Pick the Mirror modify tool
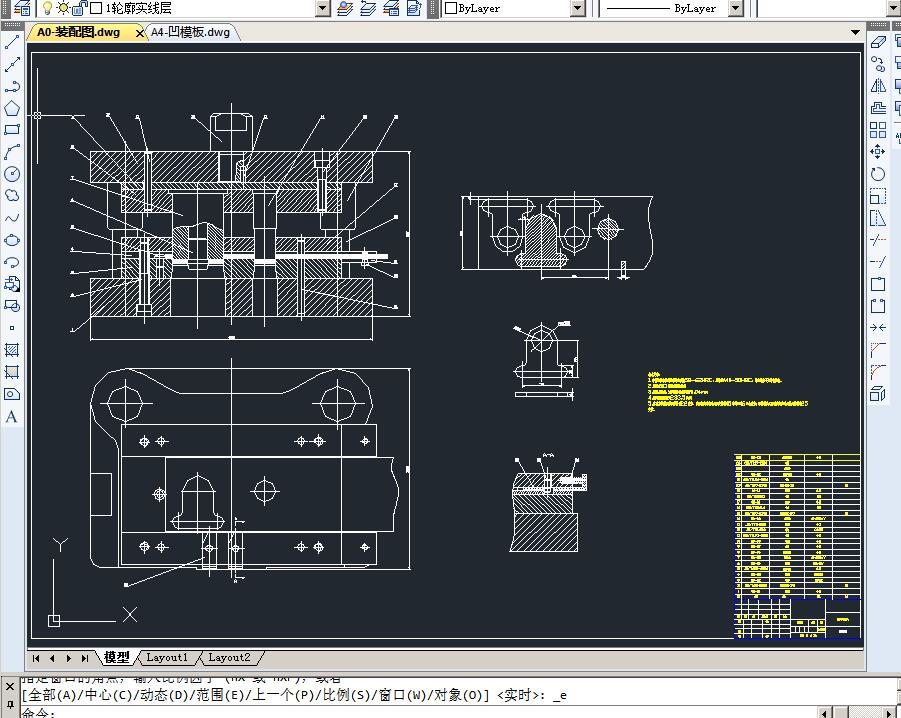Image resolution: width=901 pixels, height=718 pixels. [878, 86]
